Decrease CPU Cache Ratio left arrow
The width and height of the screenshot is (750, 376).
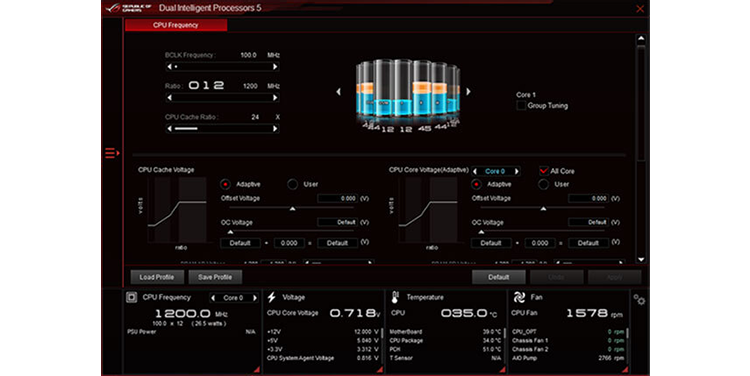[x=169, y=128]
